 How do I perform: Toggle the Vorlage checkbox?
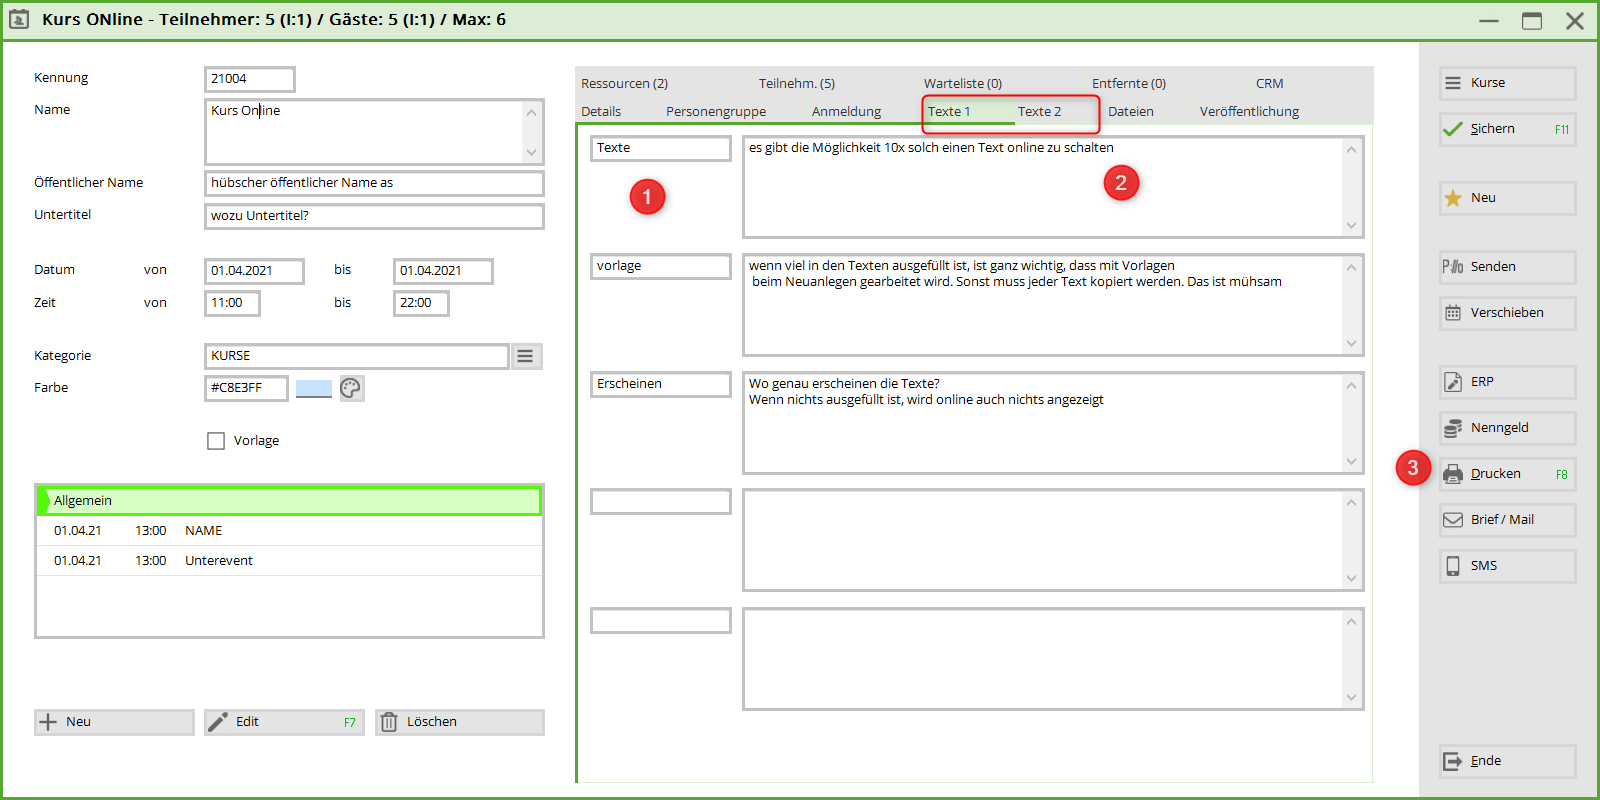pyautogui.click(x=216, y=441)
